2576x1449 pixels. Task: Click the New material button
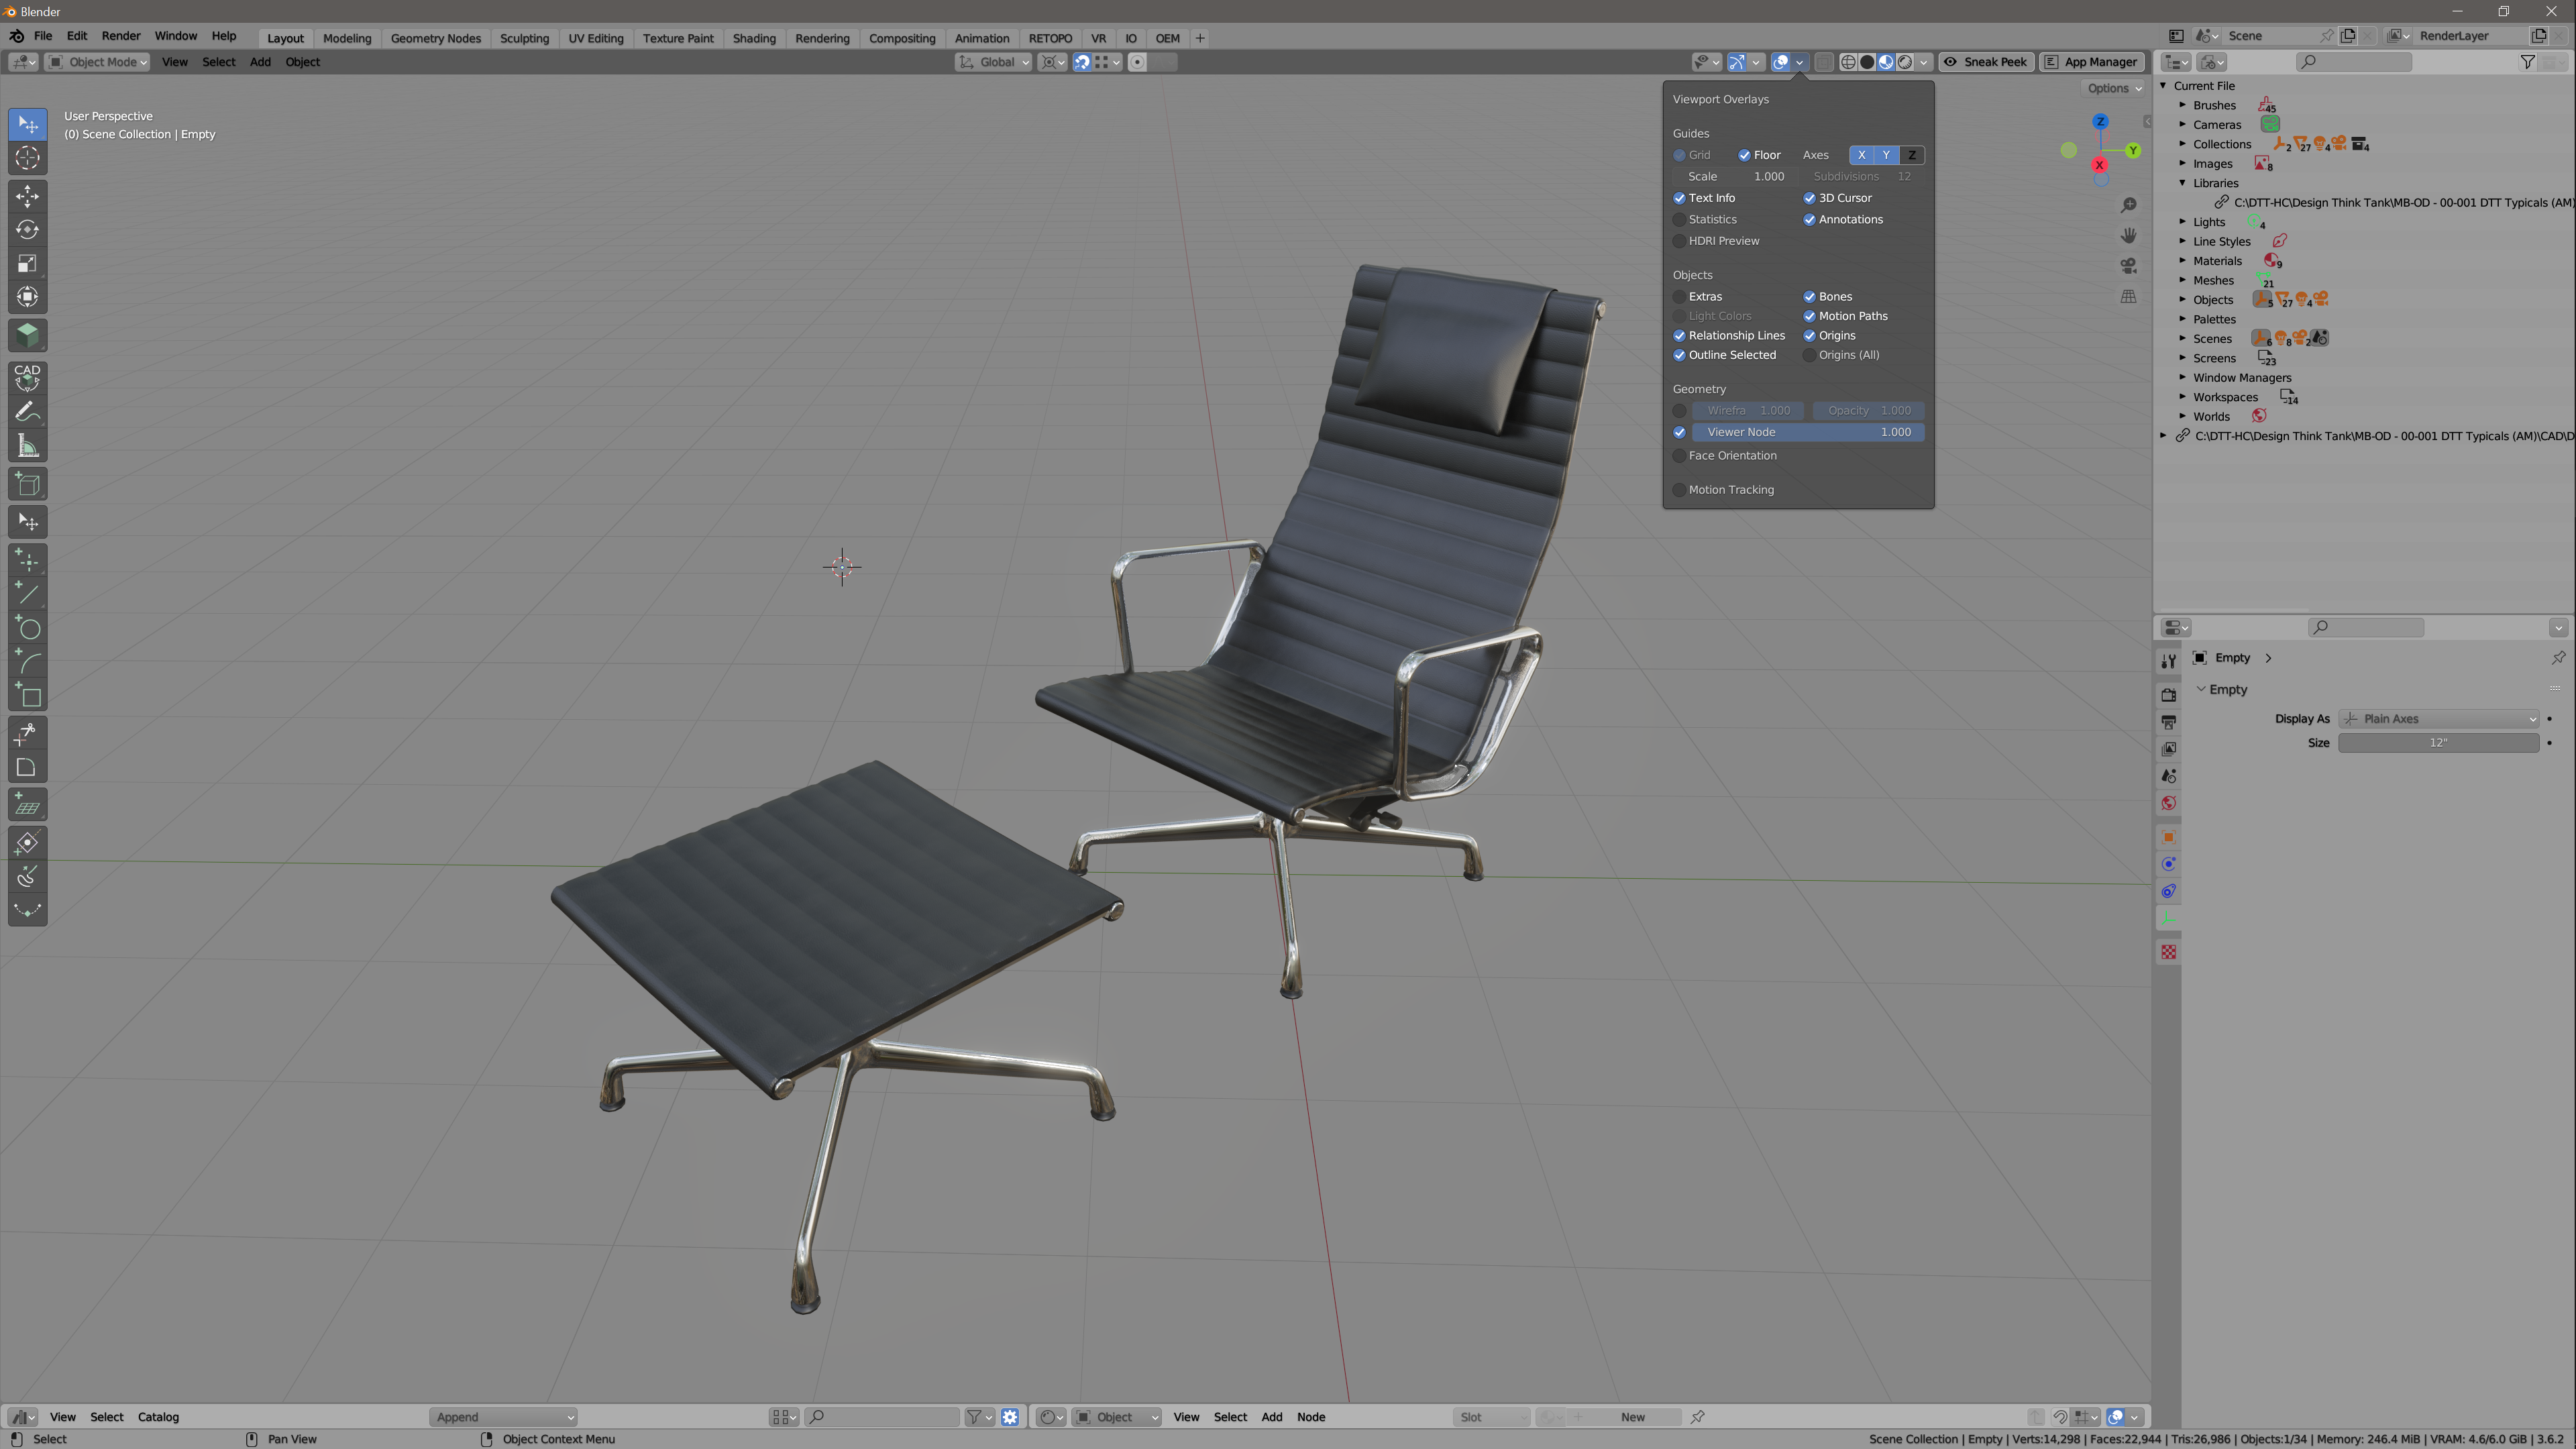(1632, 1417)
